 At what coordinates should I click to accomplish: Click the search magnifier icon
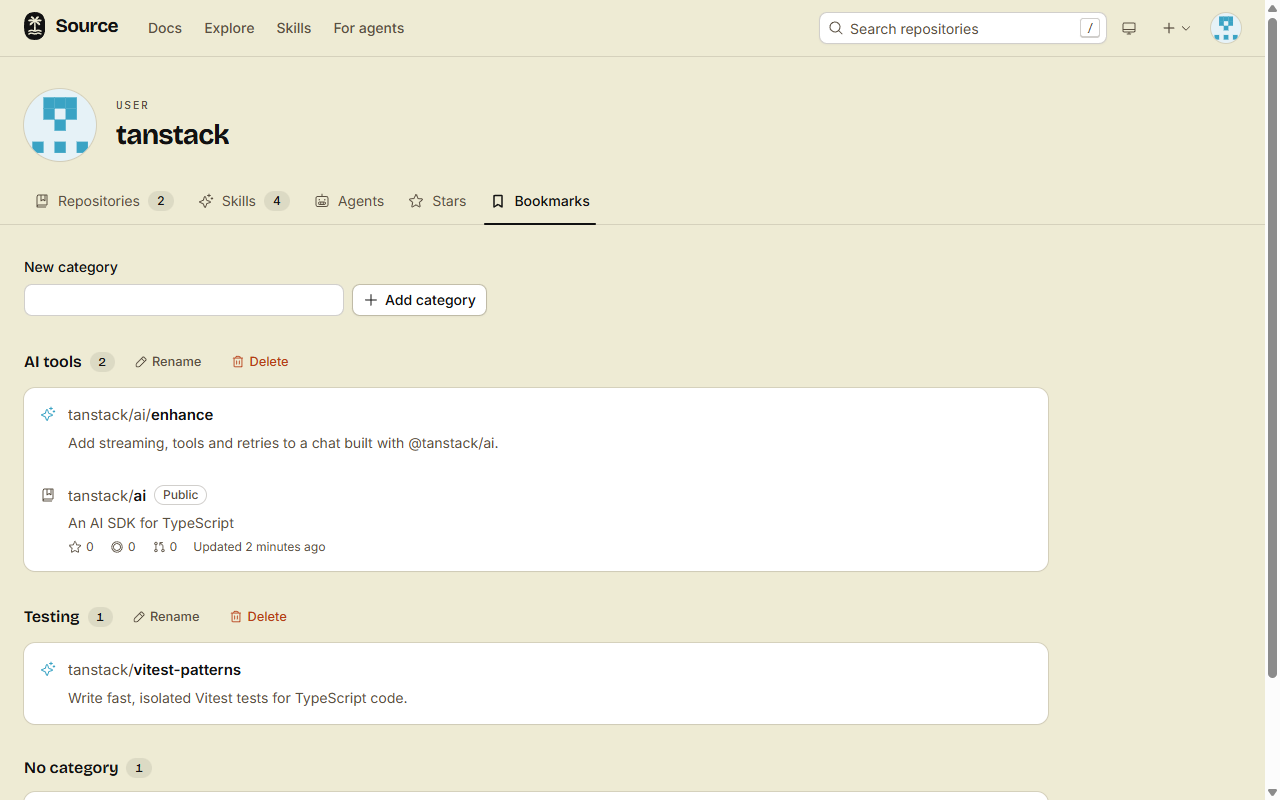coord(836,28)
